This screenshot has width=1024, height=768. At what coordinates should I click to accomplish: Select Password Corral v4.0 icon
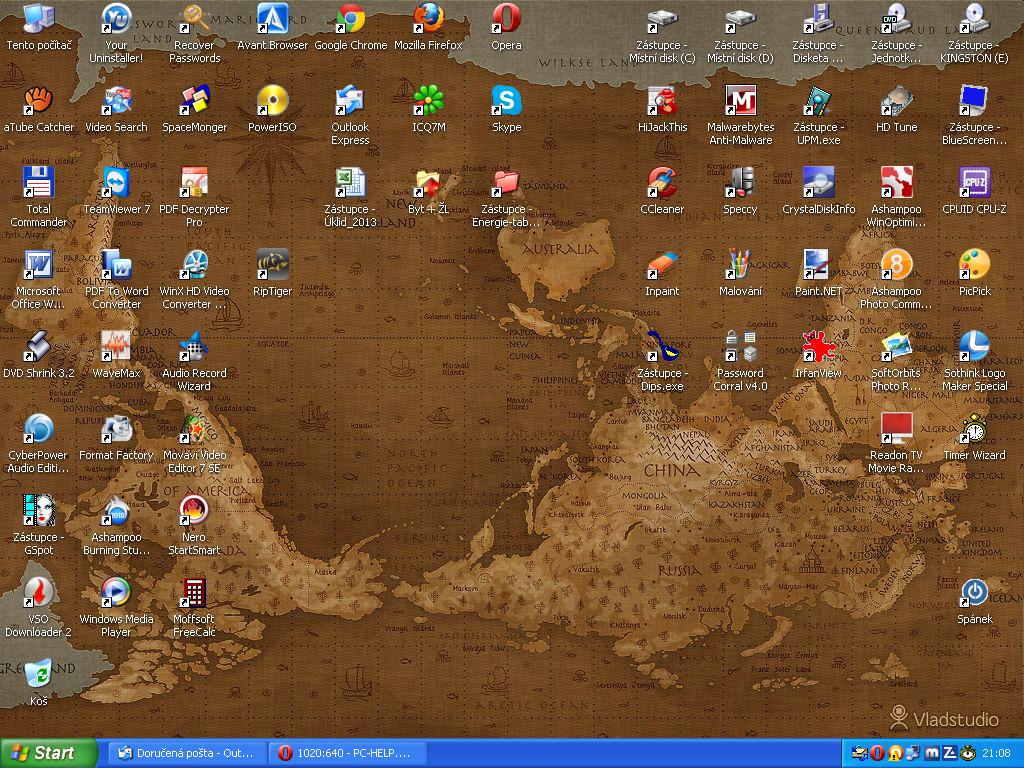pyautogui.click(x=740, y=346)
